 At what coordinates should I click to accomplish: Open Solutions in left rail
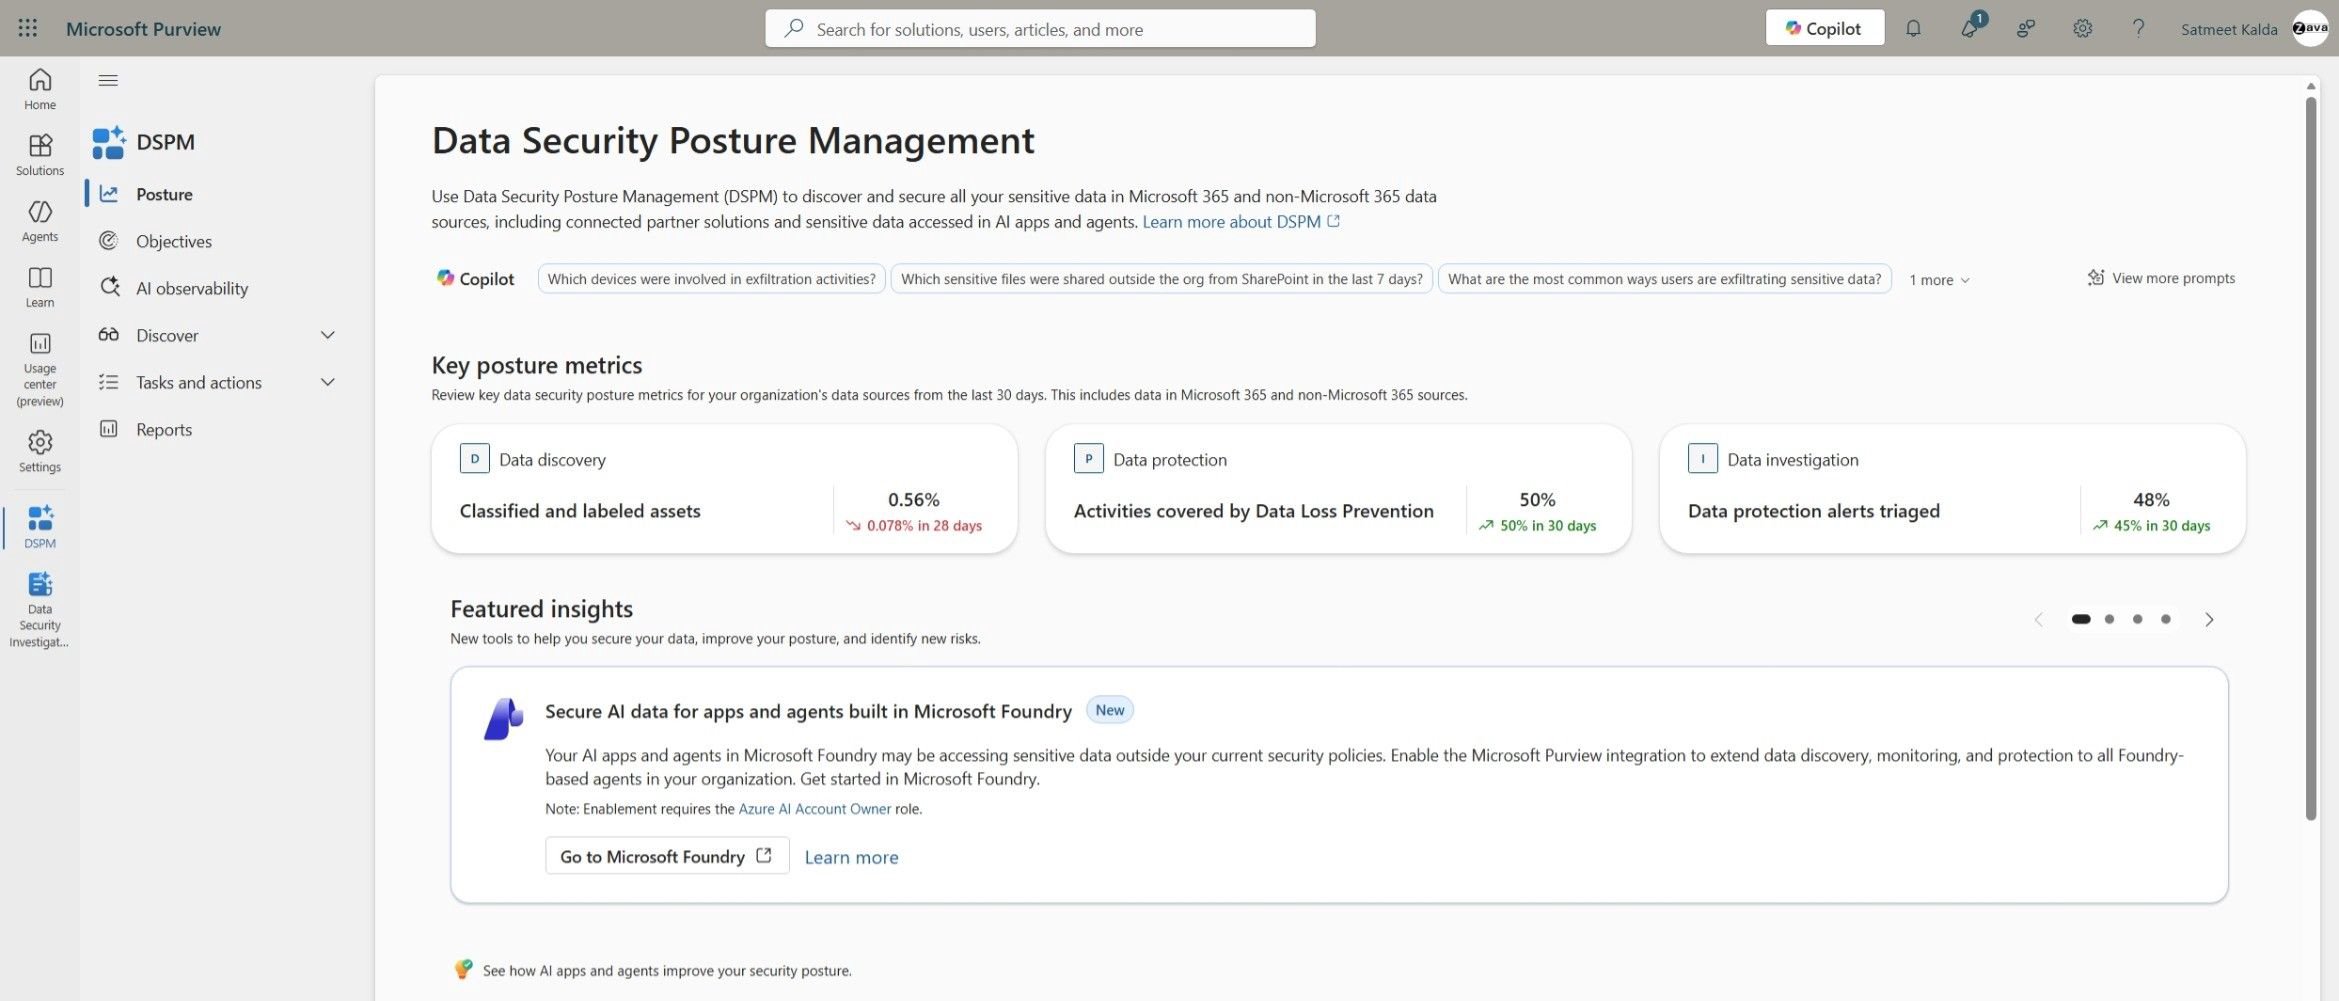[40, 155]
